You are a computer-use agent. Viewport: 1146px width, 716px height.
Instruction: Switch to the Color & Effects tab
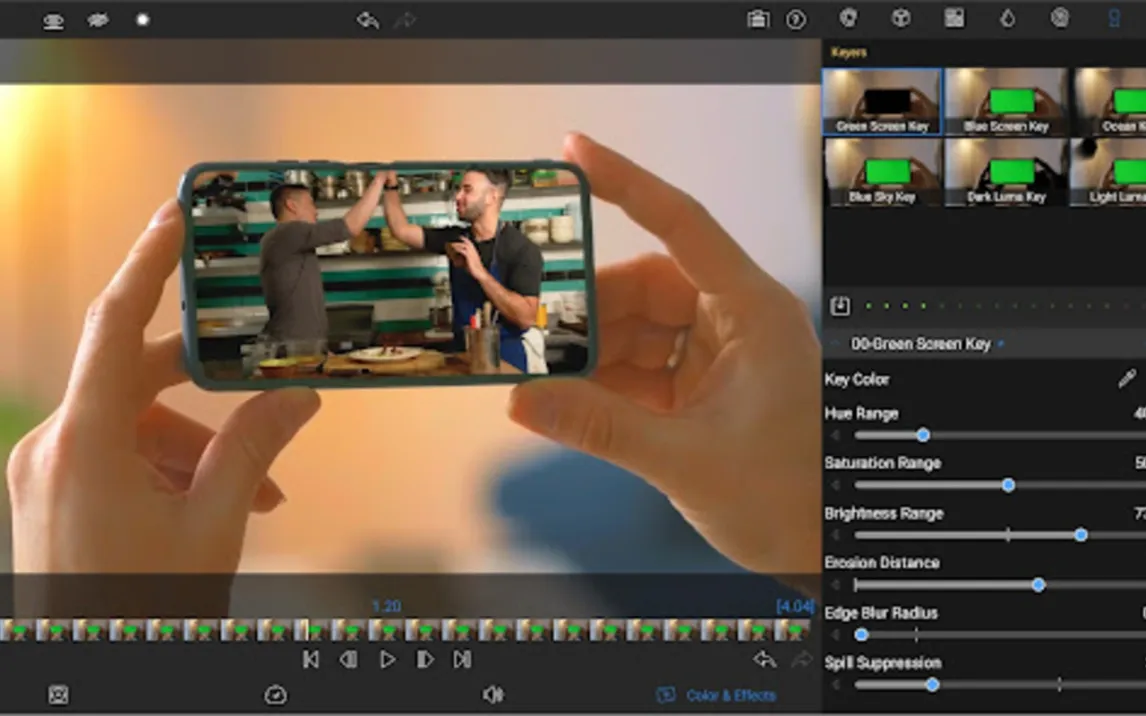point(717,695)
